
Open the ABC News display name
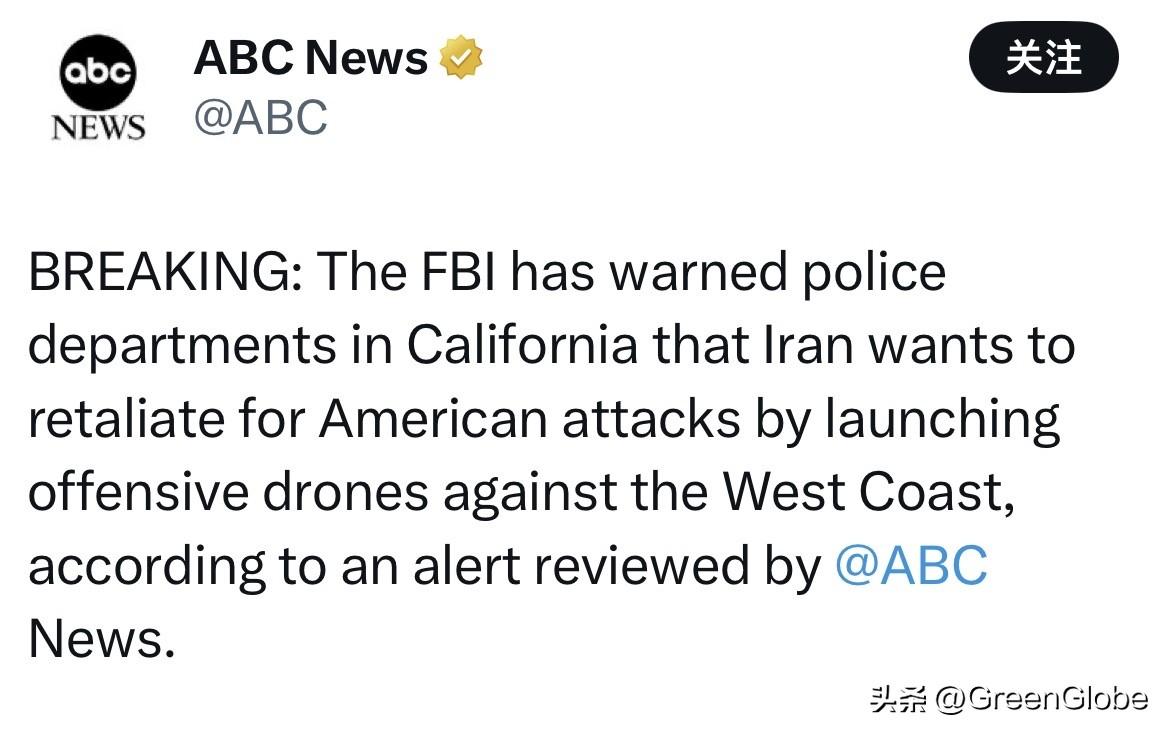pyautogui.click(x=310, y=58)
